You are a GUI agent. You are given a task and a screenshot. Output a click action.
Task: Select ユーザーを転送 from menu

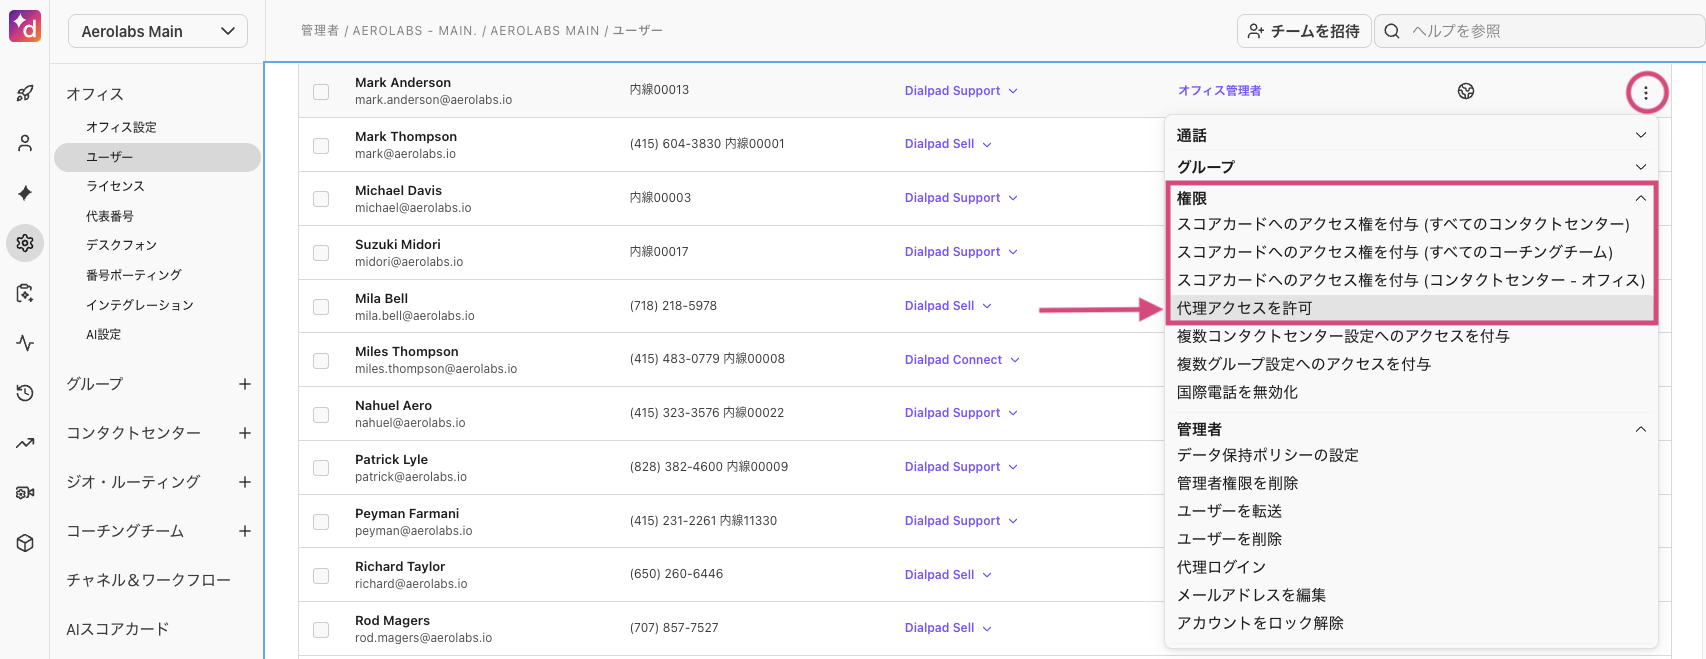(1229, 511)
